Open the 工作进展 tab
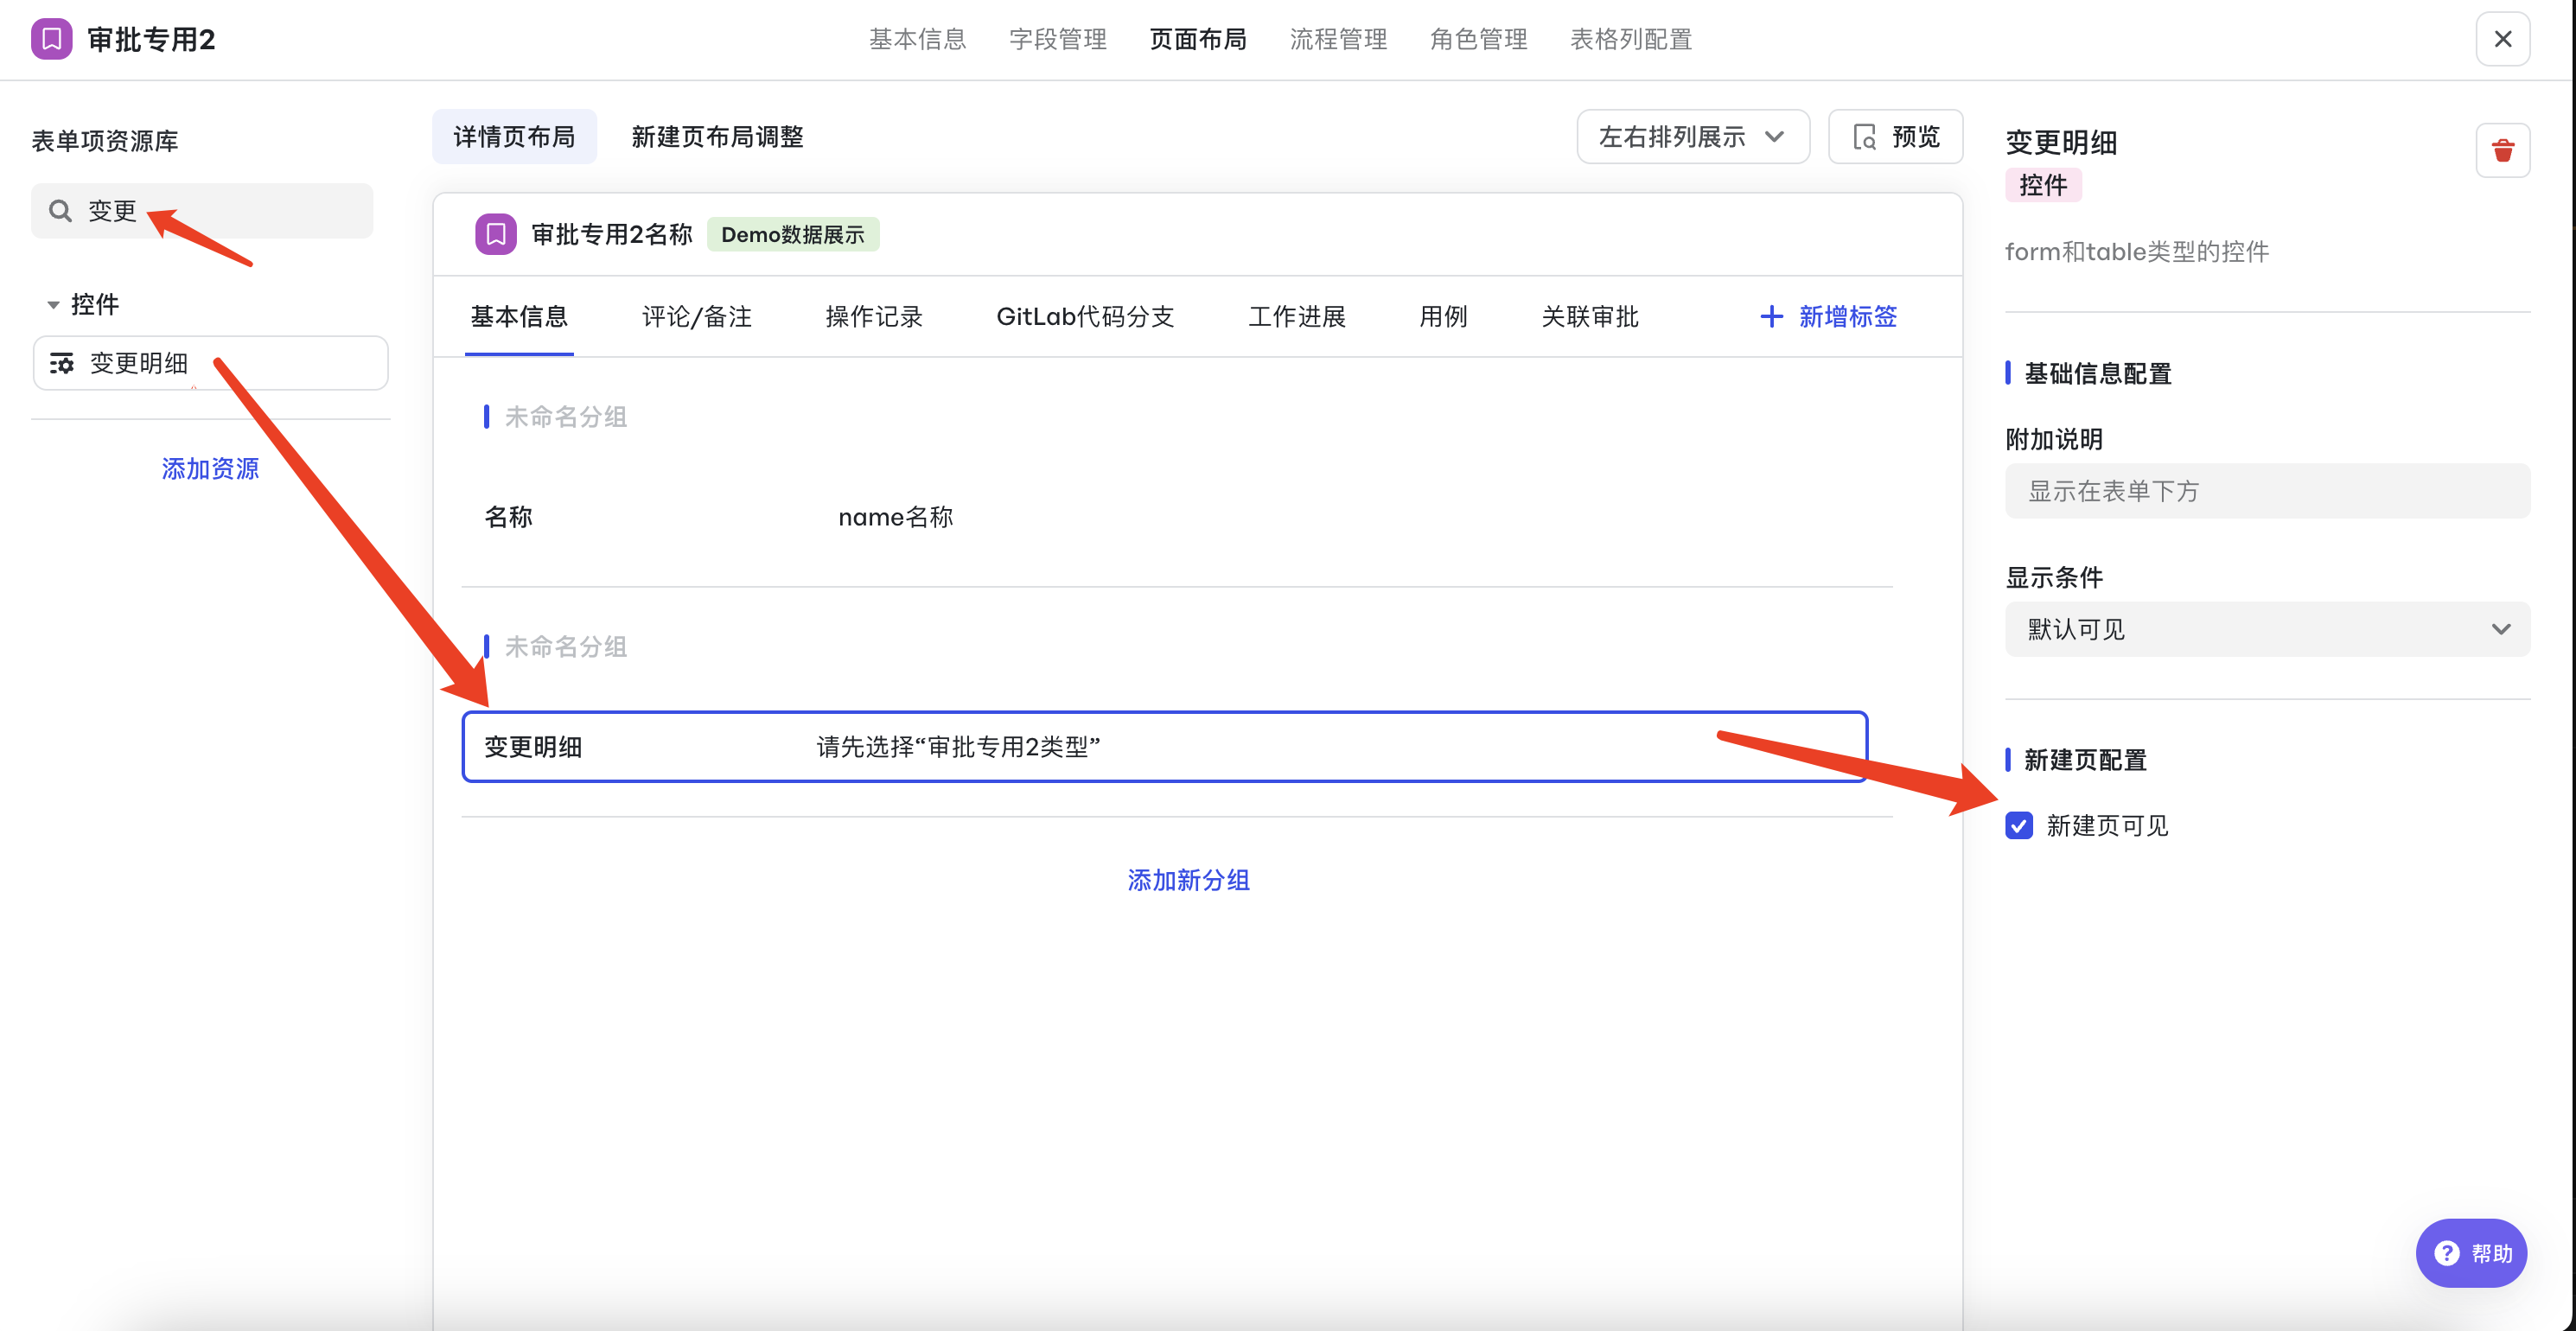The width and height of the screenshot is (2576, 1331). [1297, 317]
